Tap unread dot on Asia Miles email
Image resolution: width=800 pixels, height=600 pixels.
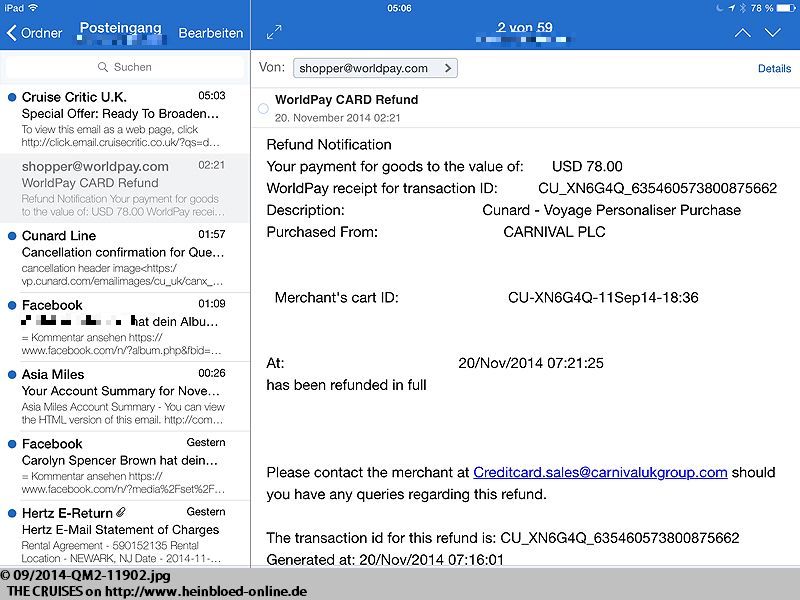(x=12, y=374)
